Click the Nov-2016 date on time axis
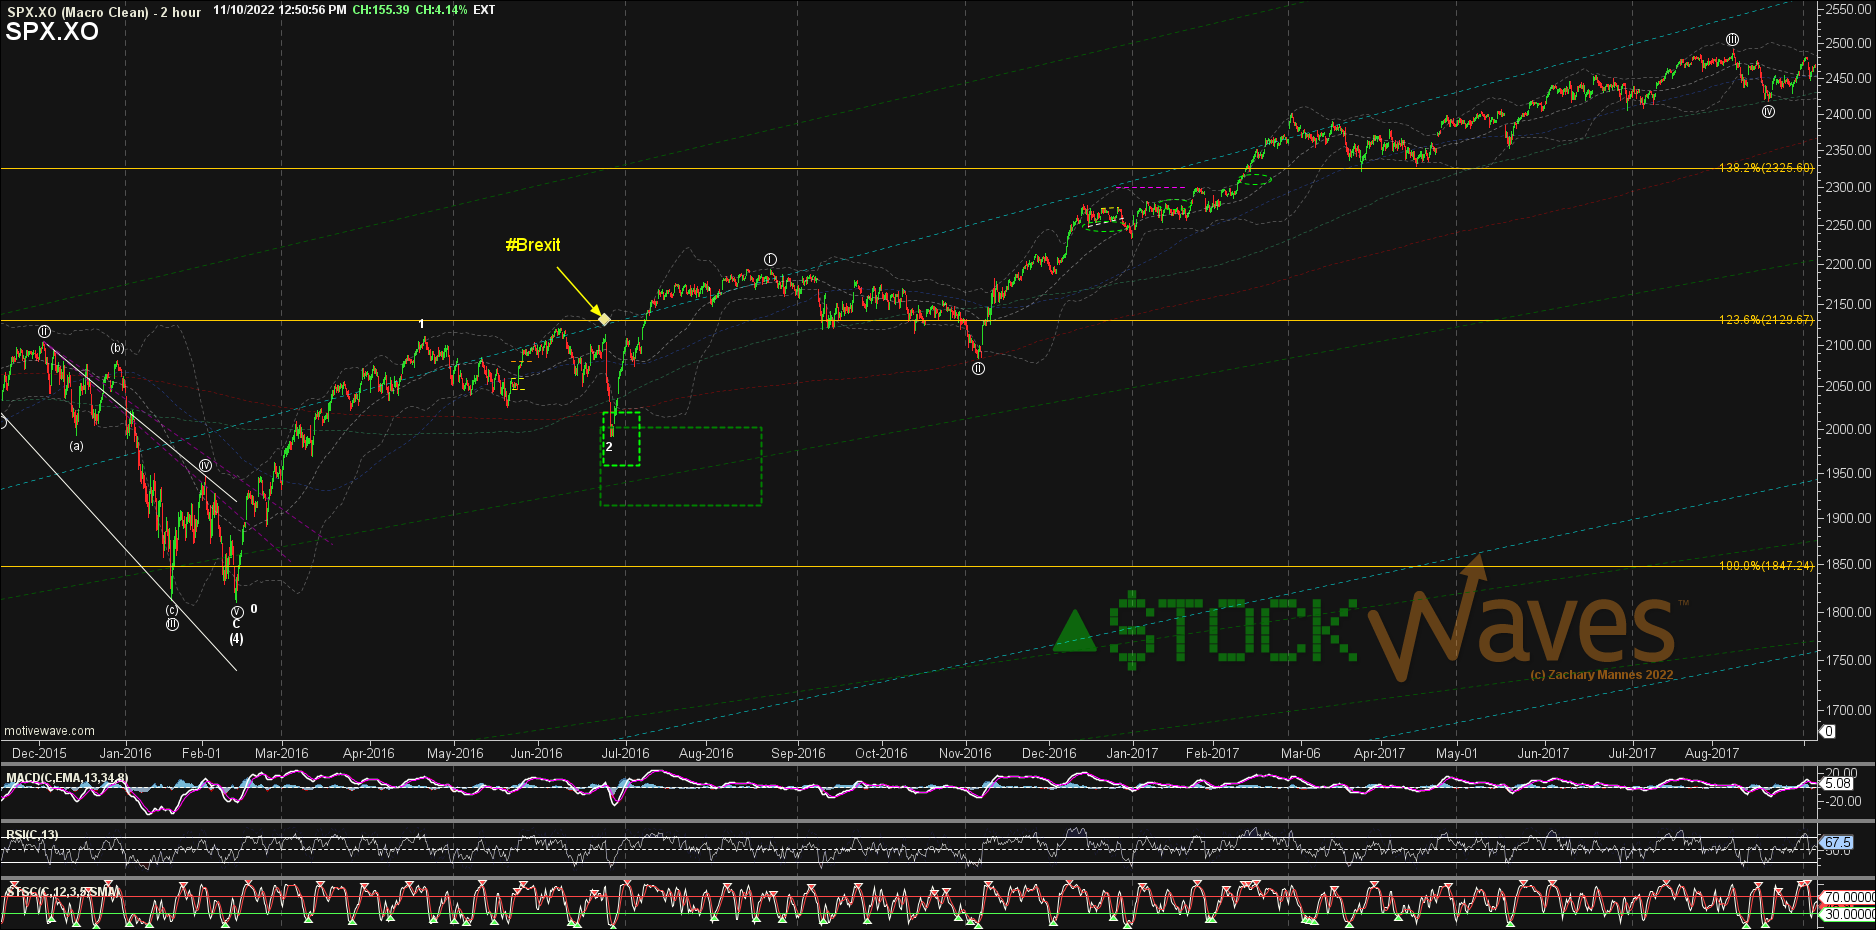Image resolution: width=1876 pixels, height=930 pixels. click(x=964, y=754)
